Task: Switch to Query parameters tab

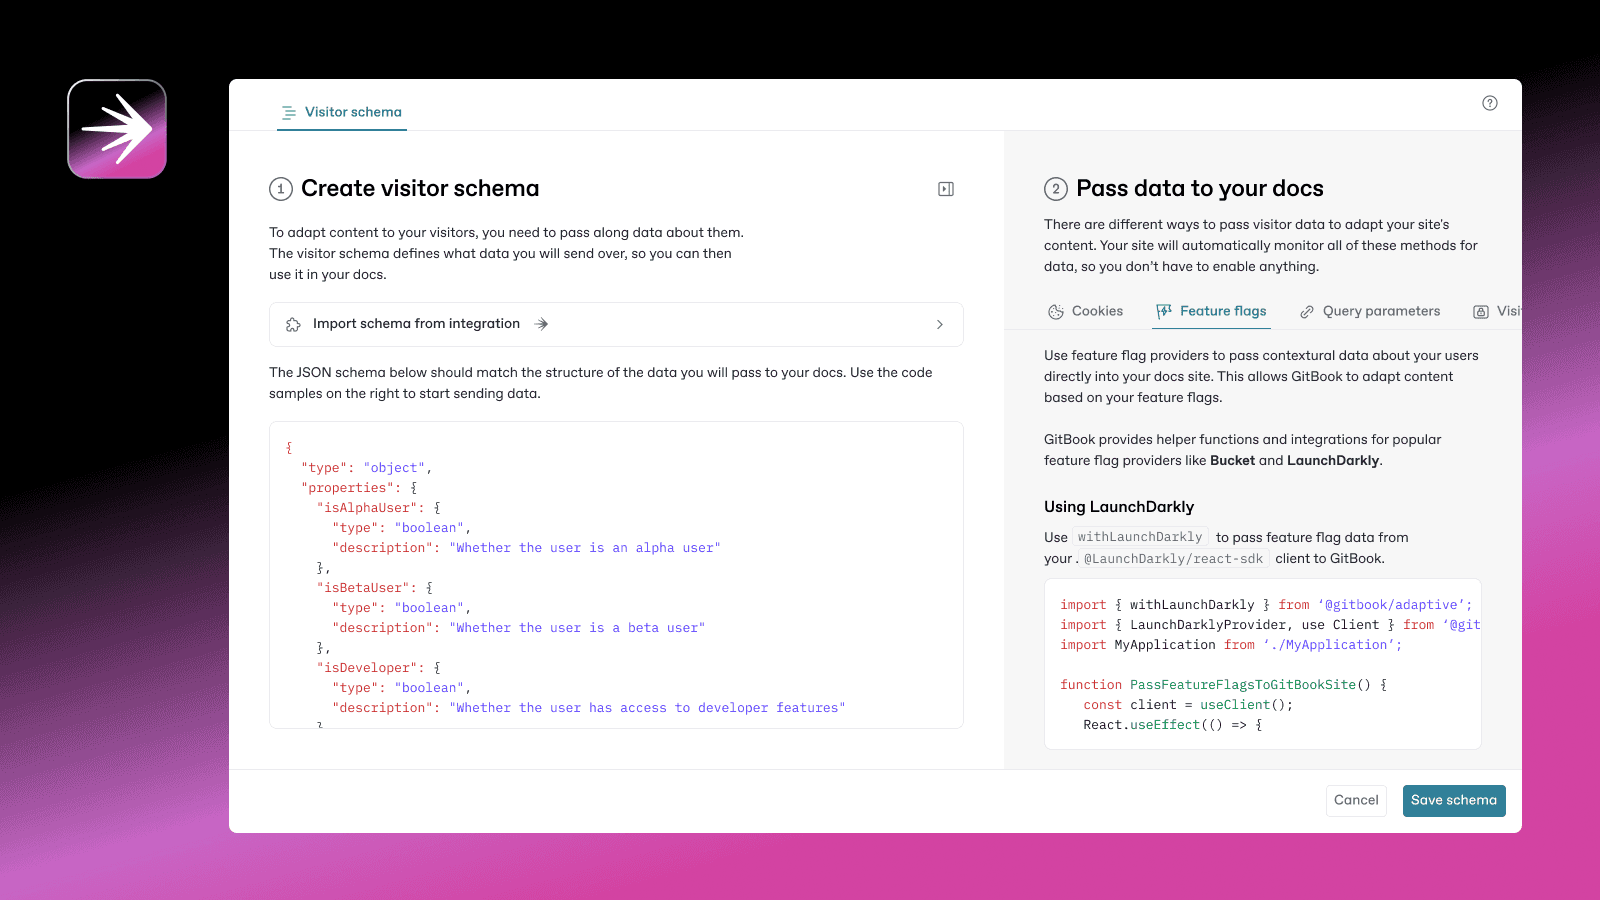Action: click(1370, 311)
